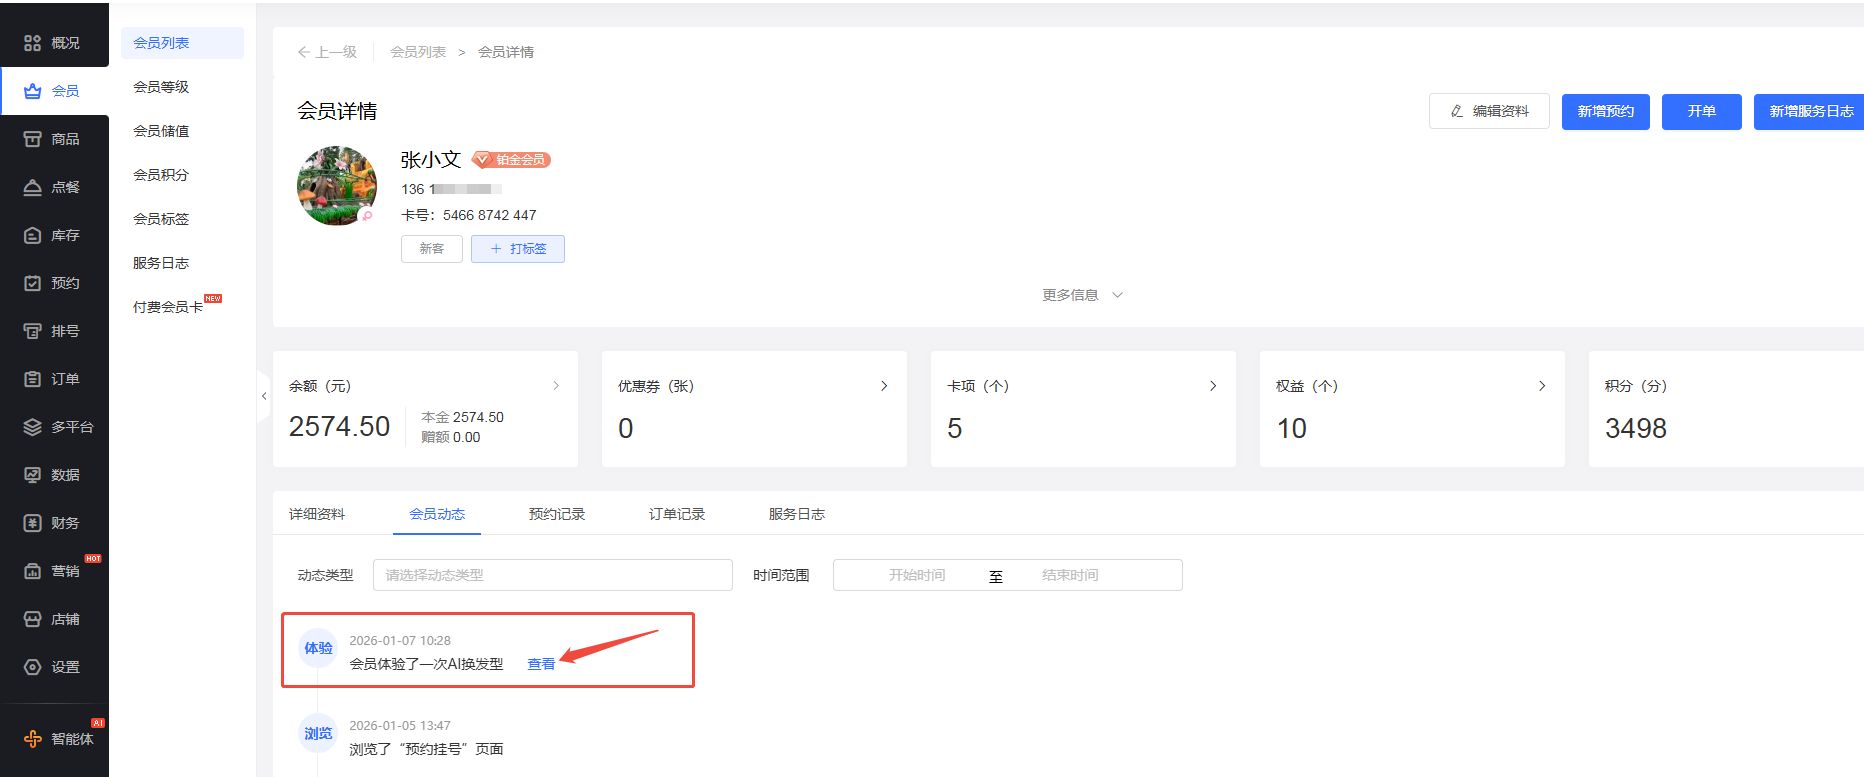
Task: Open 会员积分 in the submenu
Action: 161,175
